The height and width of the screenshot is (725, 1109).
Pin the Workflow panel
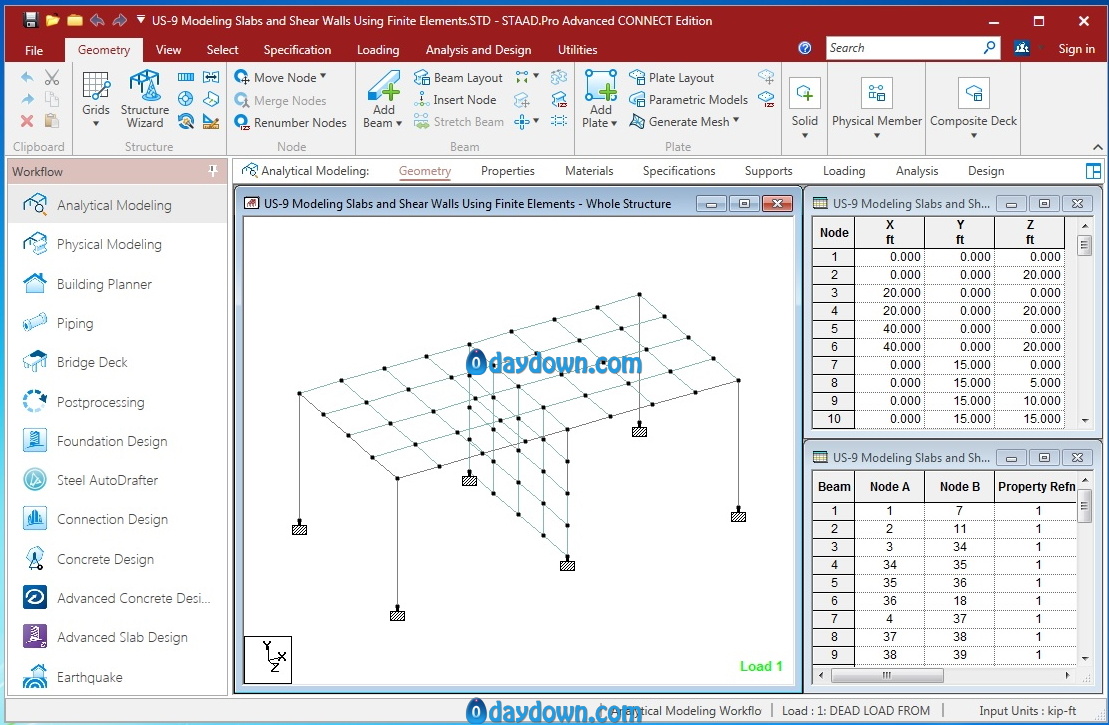213,171
